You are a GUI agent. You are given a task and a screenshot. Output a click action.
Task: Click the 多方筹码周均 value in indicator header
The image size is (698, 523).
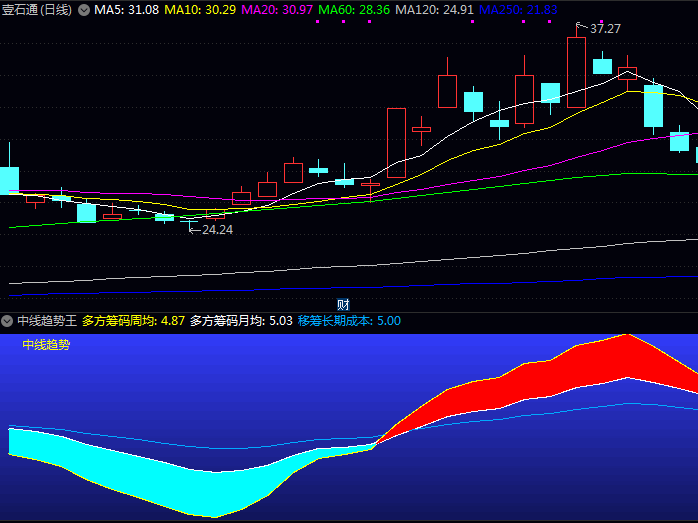click(x=133, y=321)
